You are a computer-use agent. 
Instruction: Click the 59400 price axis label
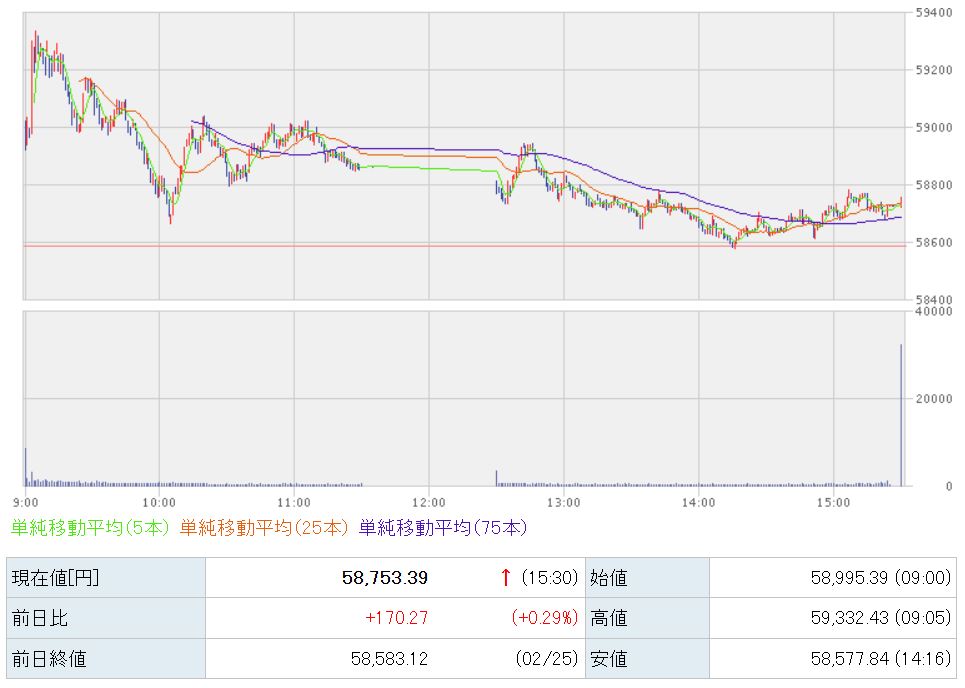pos(932,13)
